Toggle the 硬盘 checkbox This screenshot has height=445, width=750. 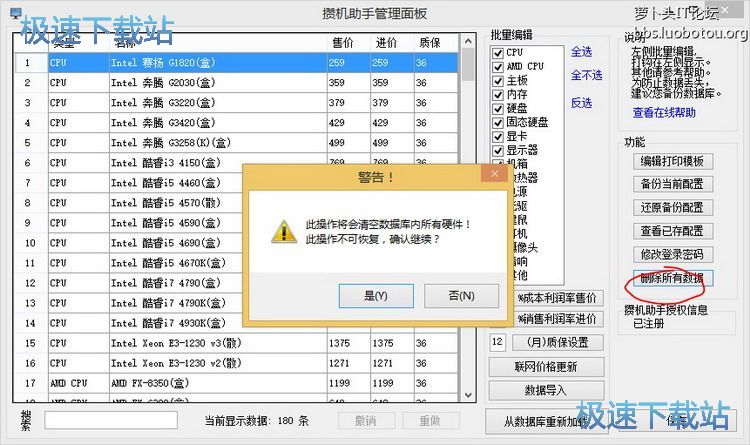498,109
